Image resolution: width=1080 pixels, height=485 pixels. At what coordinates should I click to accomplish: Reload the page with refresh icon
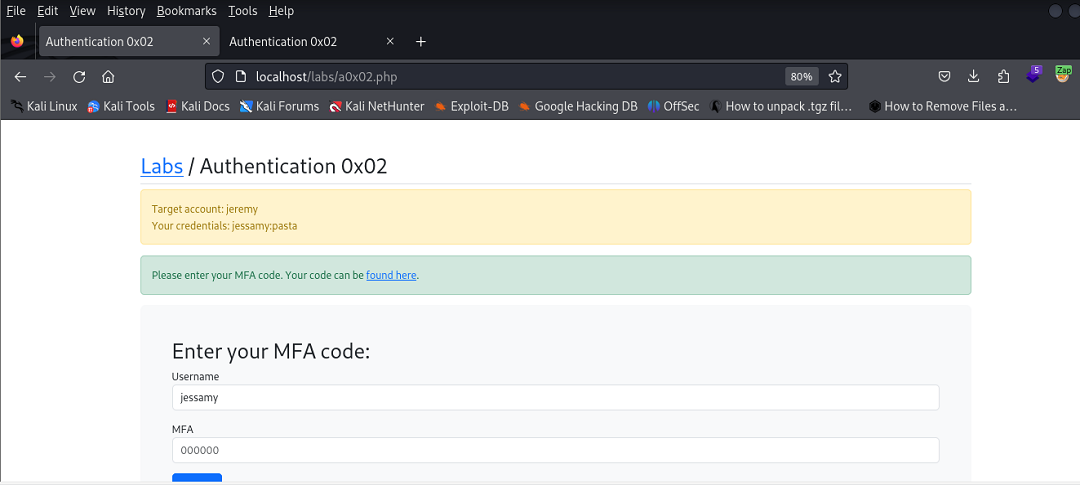[x=79, y=76]
